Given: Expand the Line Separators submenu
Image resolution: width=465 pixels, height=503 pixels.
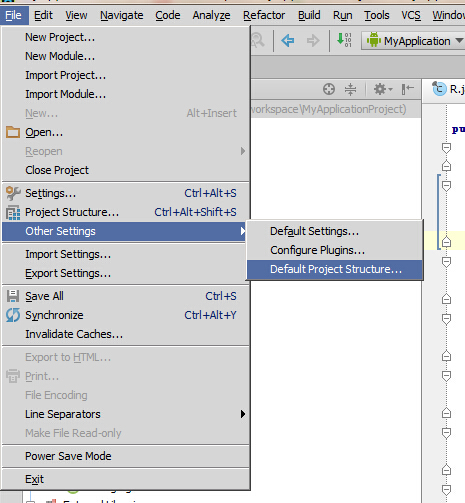Looking at the screenshot, I should (x=125, y=414).
